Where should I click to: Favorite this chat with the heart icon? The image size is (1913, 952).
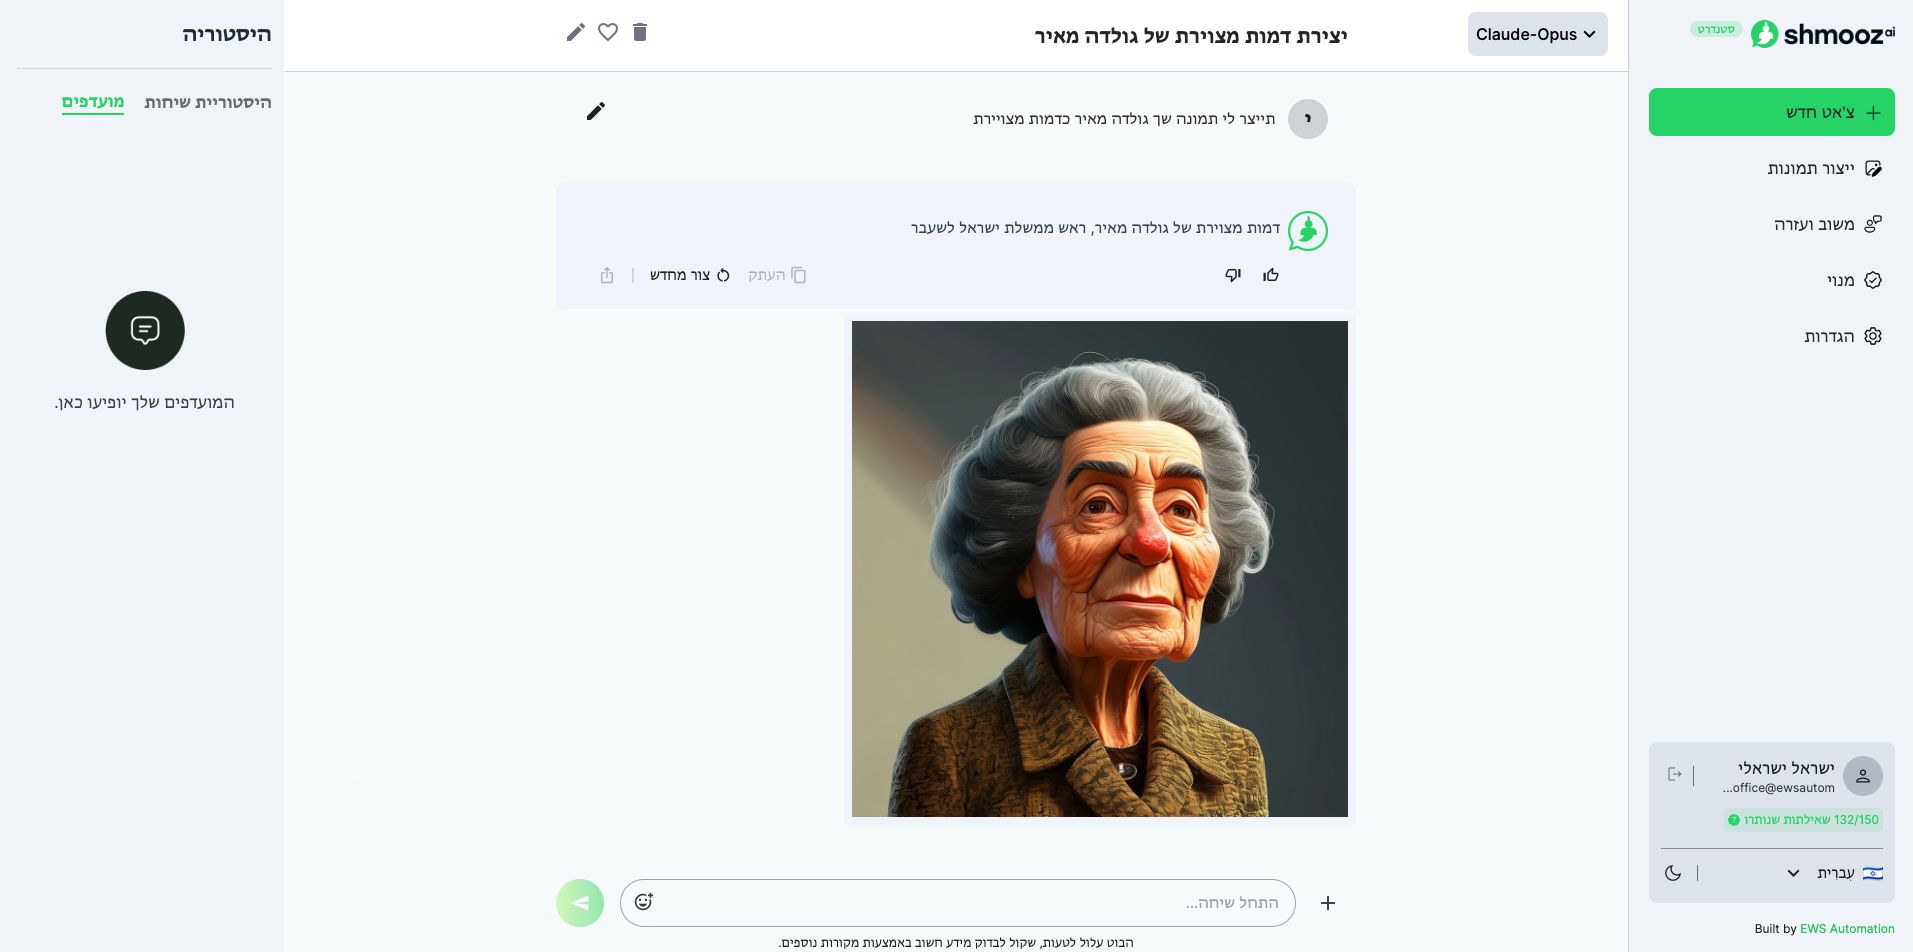(x=608, y=32)
